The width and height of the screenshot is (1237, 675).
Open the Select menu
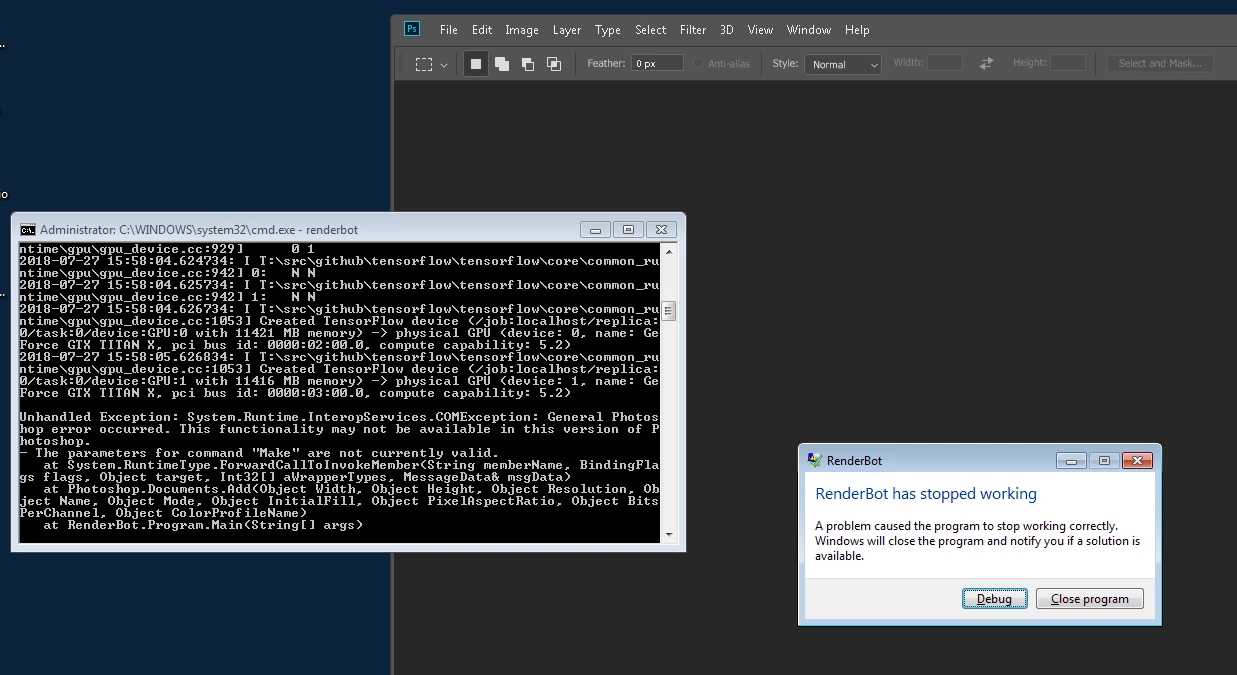tap(650, 30)
